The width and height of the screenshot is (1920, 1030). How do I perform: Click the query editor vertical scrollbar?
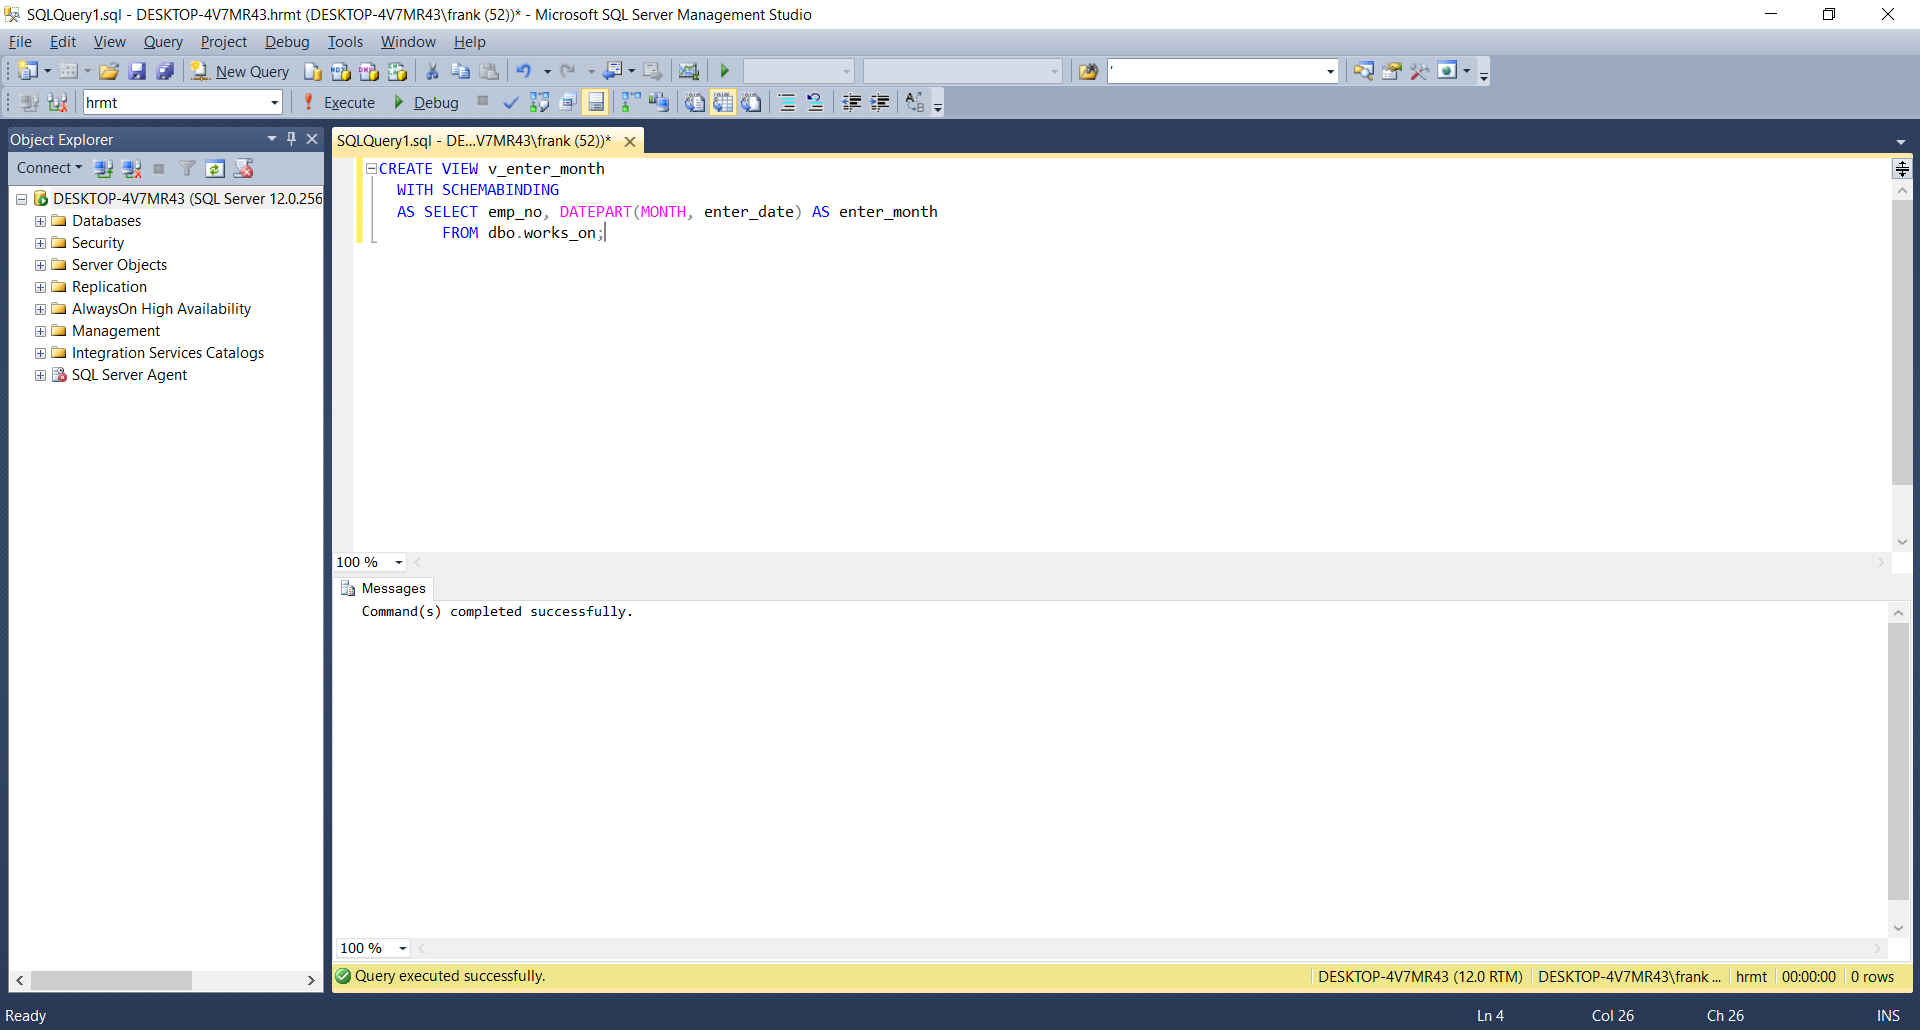click(x=1902, y=342)
